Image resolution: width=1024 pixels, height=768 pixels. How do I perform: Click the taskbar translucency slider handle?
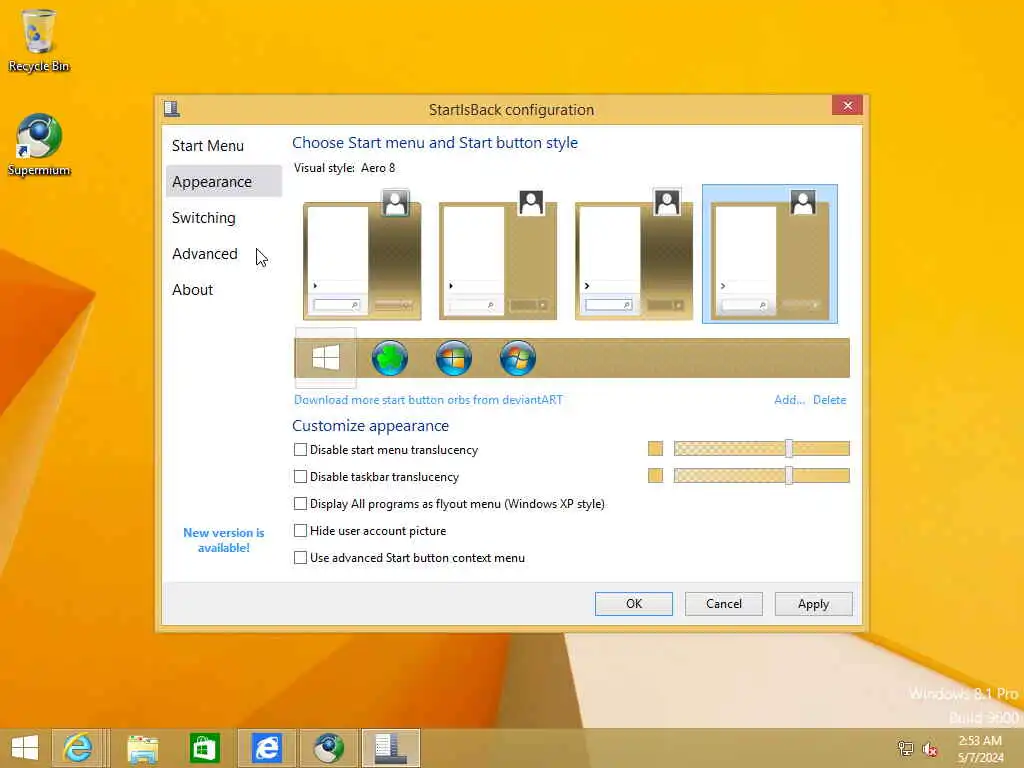(789, 475)
